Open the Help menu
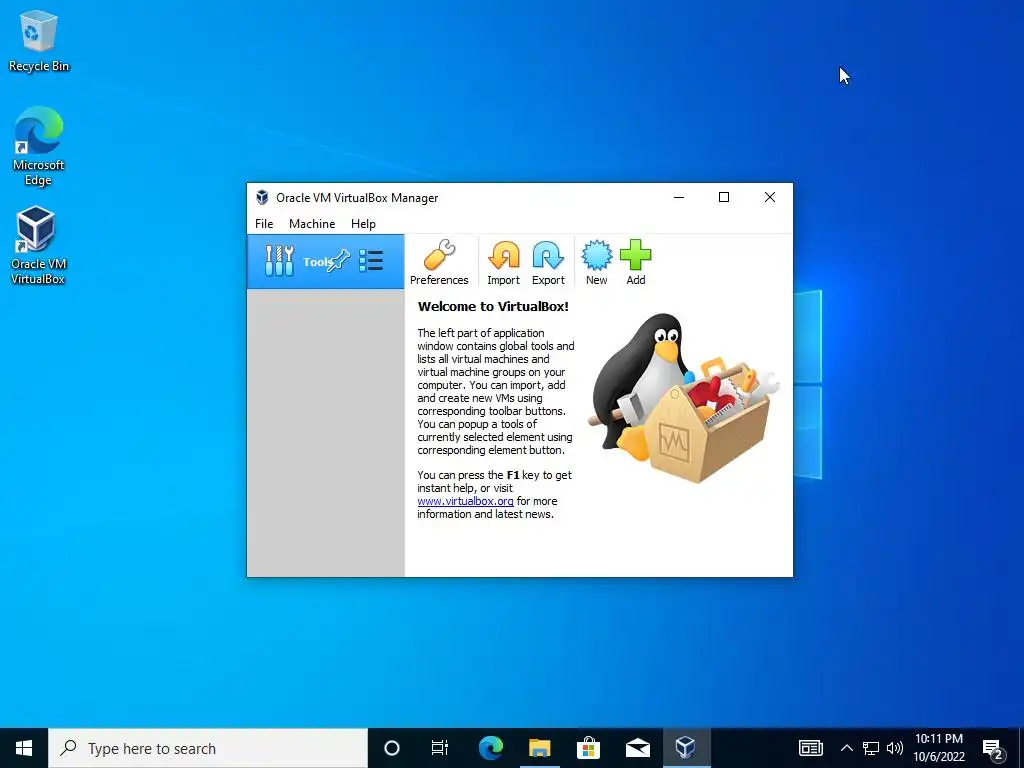Screen dimensions: 1024x768 pos(363,223)
